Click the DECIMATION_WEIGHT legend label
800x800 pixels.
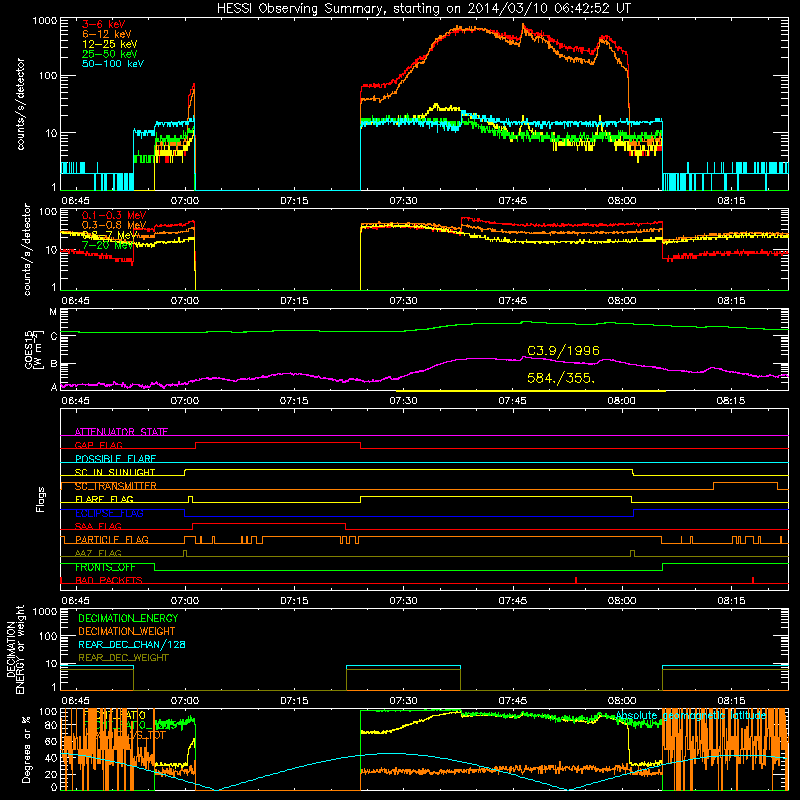pyautogui.click(x=127, y=631)
